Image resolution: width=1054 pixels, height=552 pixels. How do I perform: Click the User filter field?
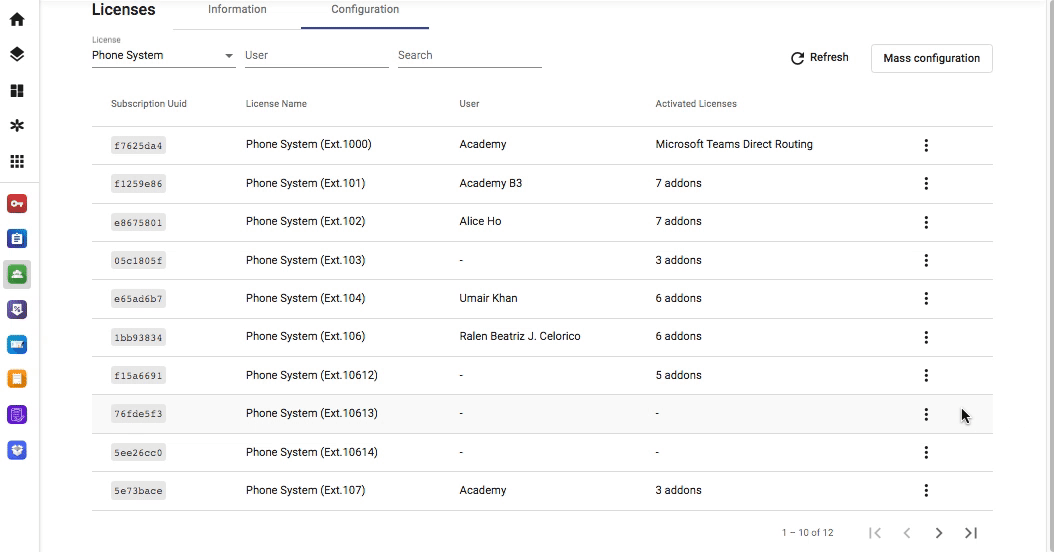(317, 55)
